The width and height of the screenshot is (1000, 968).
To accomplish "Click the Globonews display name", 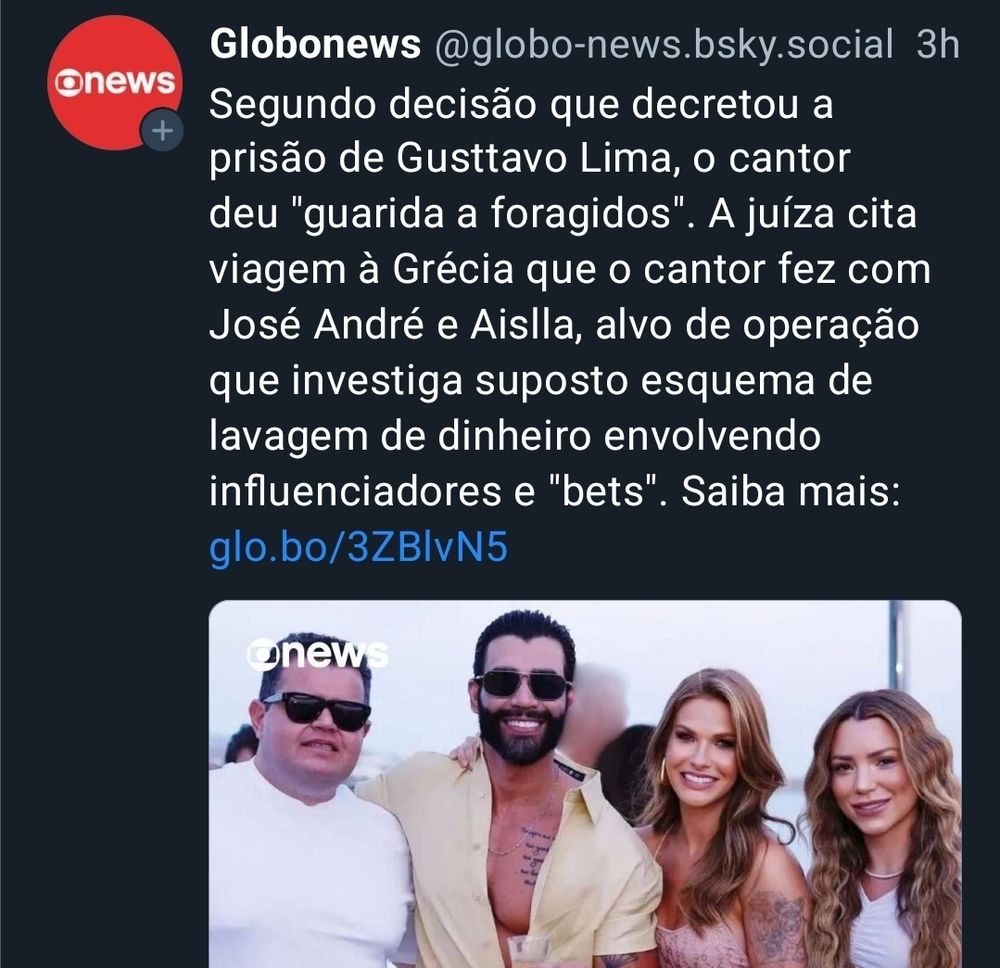I will point(315,44).
